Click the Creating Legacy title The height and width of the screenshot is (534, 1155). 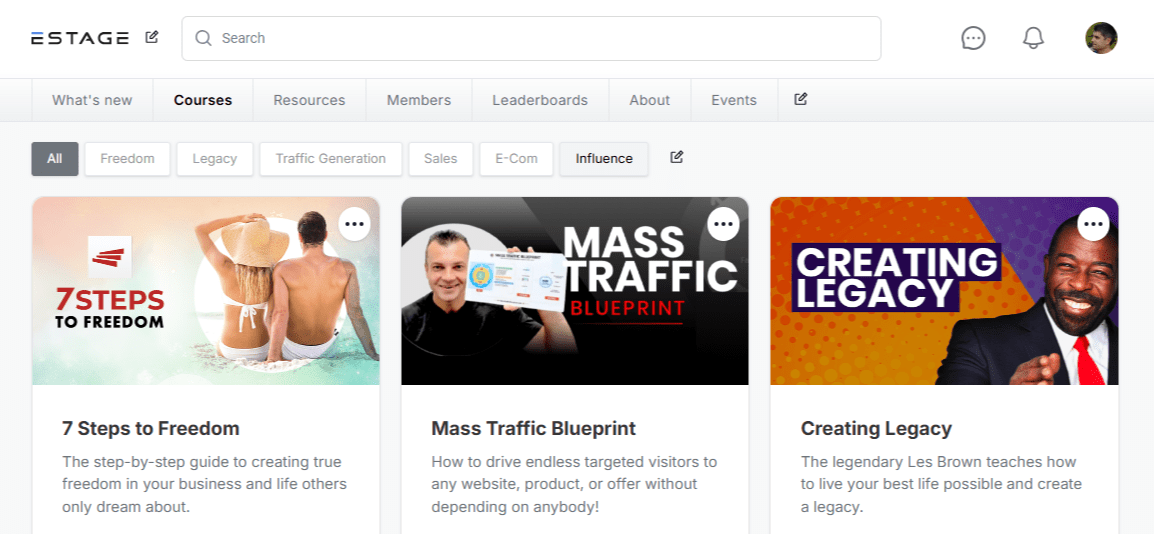(x=876, y=428)
